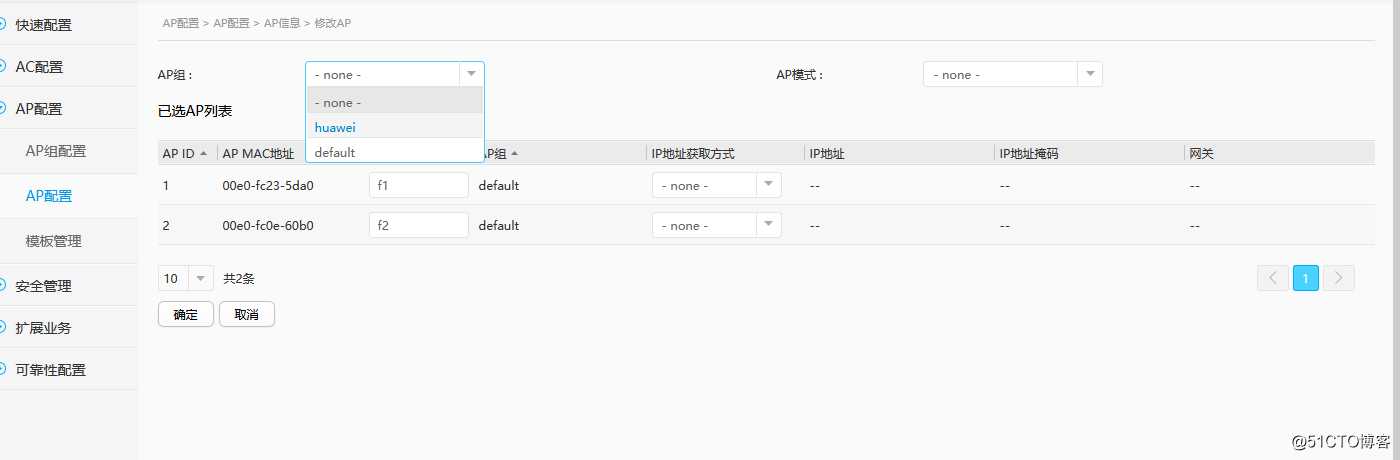Screen dimensions: 1400x460
Task: Toggle the AP组 dropdown arrow
Action: 471,74
